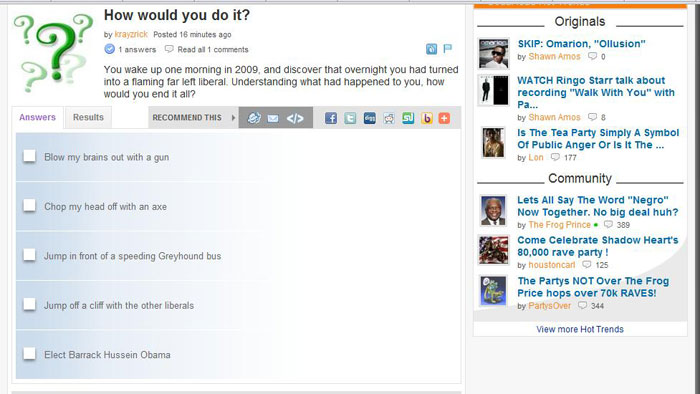Select 'Jump off a cliff with the other liberals'
This screenshot has height=394, width=700.
pos(29,305)
